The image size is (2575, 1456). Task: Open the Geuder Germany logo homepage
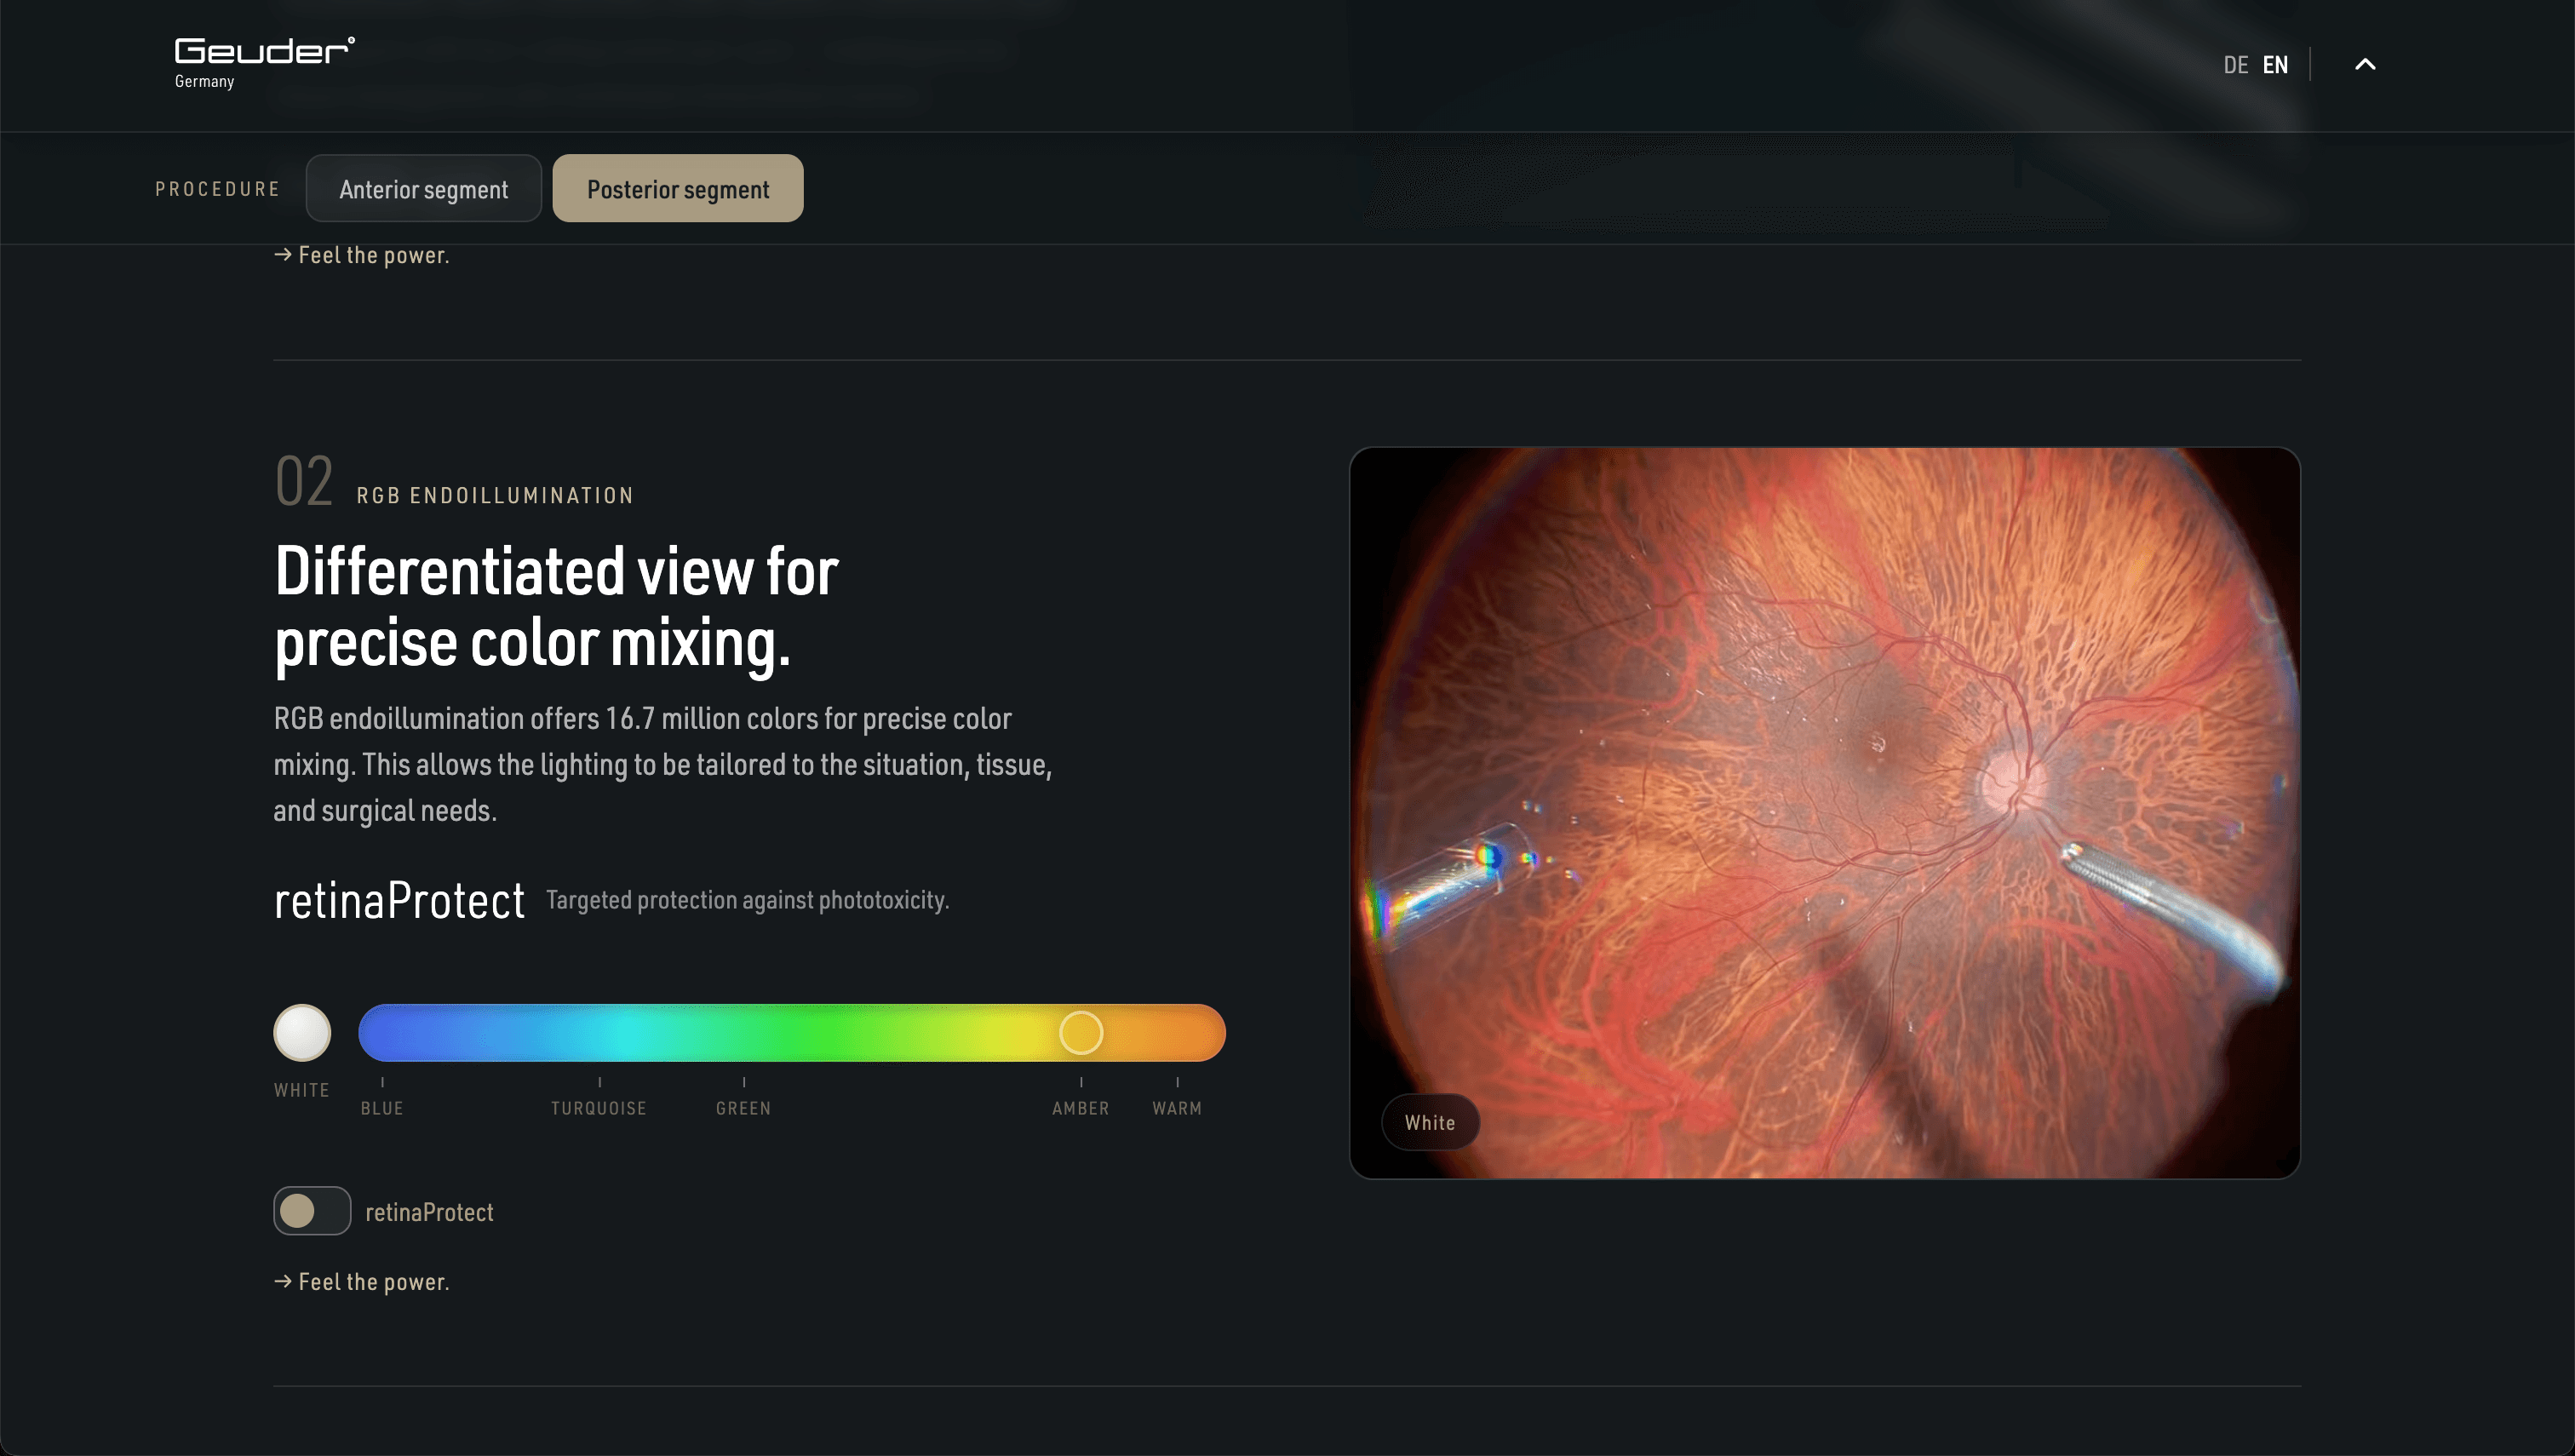point(264,64)
